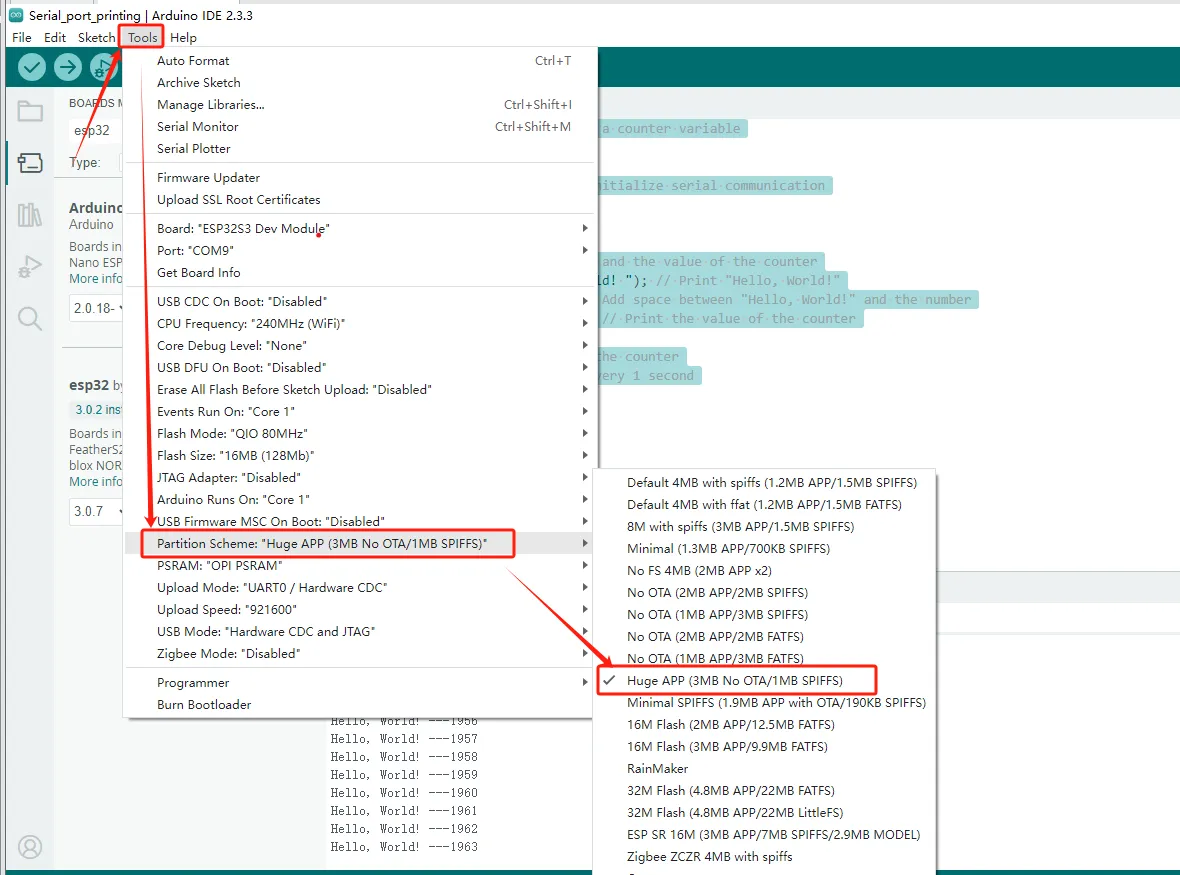
Task: Click the Verify sketch checkmark icon
Action: (x=33, y=67)
